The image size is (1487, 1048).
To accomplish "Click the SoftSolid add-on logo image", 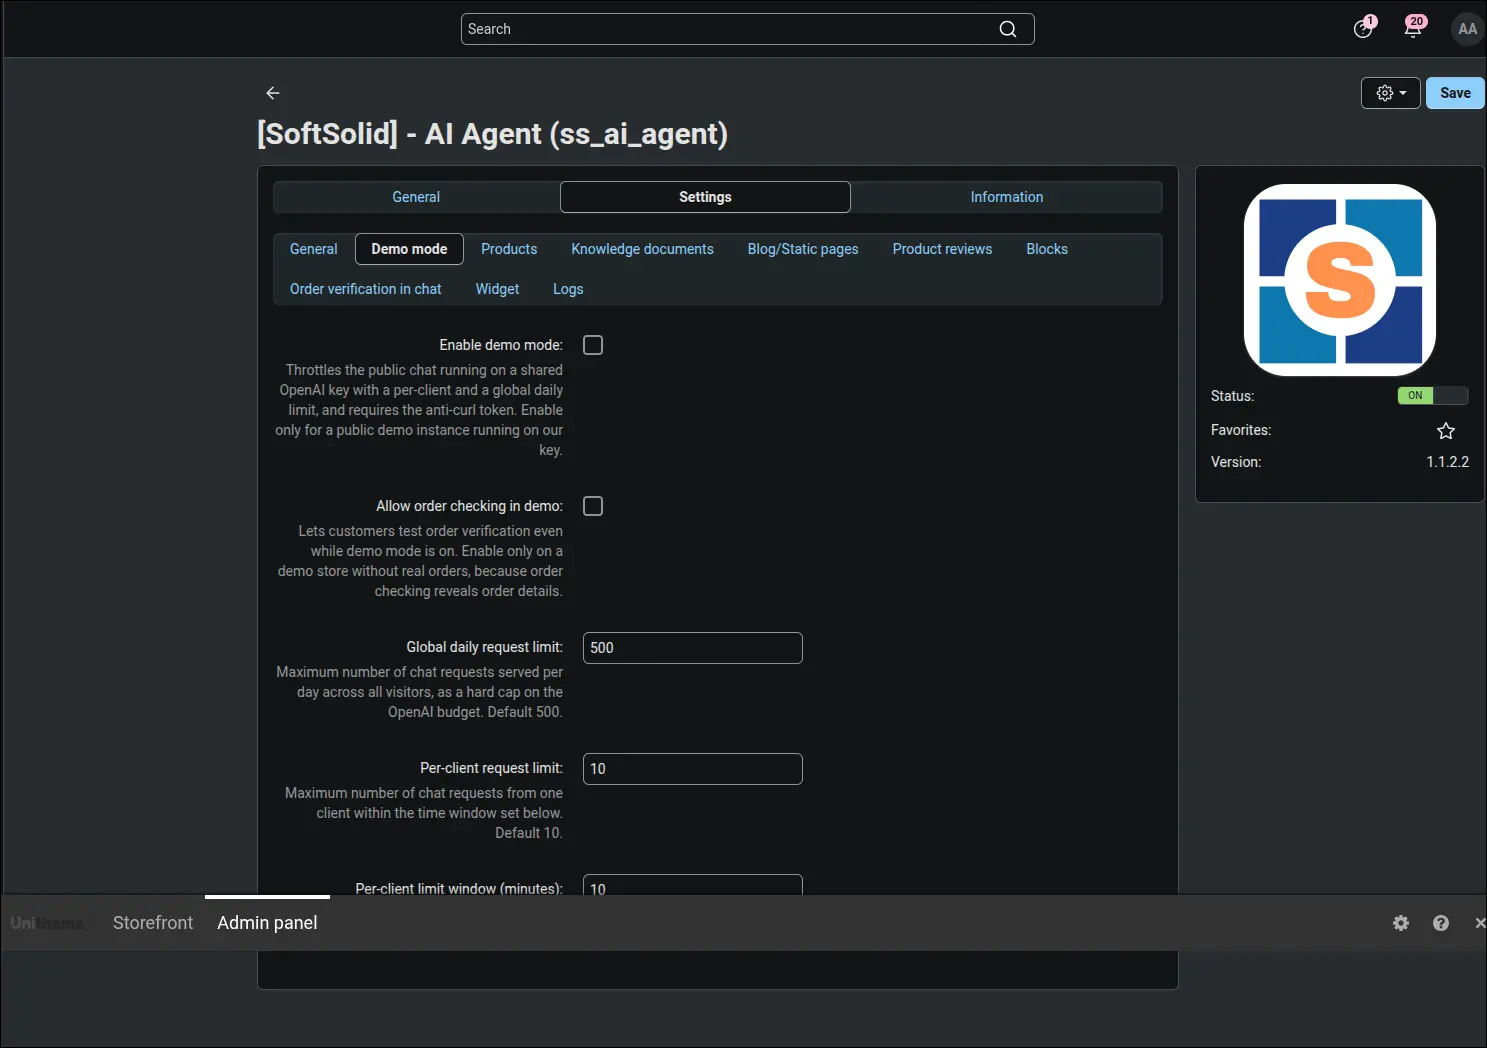I will click(1340, 280).
